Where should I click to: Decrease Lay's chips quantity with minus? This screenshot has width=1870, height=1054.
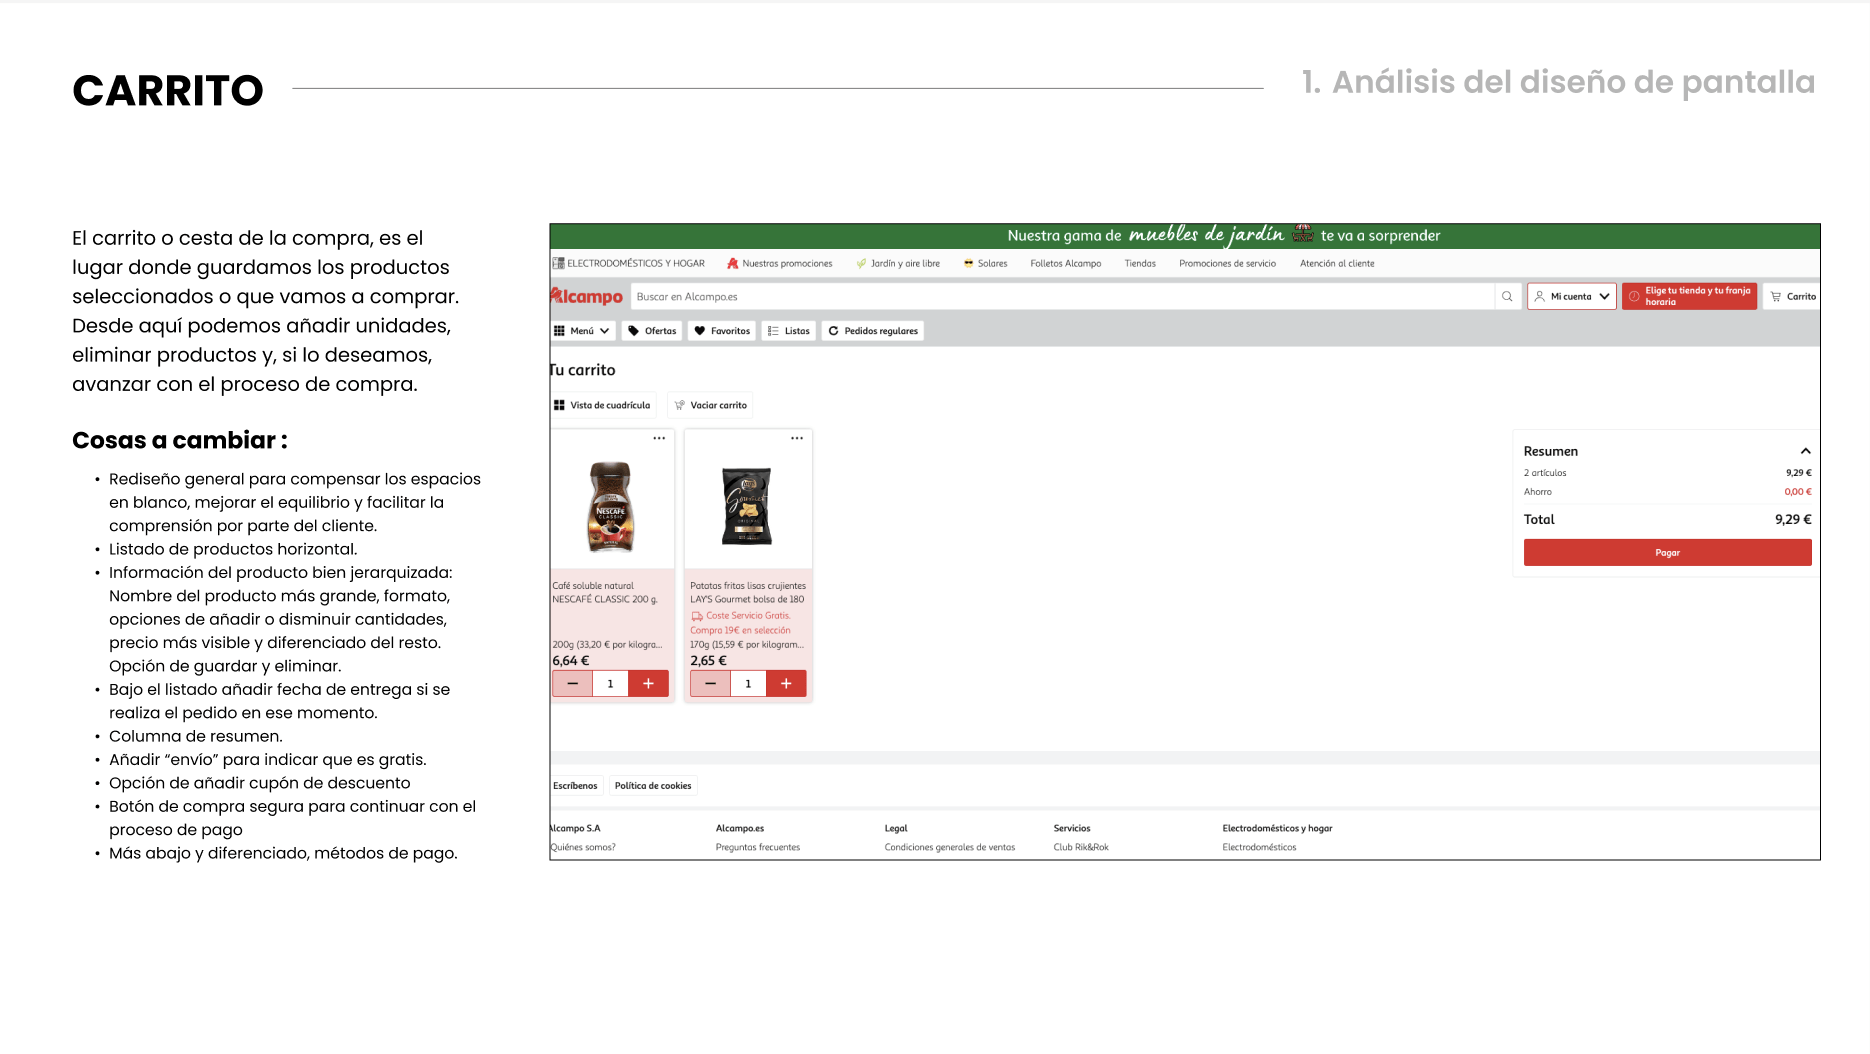click(x=710, y=684)
